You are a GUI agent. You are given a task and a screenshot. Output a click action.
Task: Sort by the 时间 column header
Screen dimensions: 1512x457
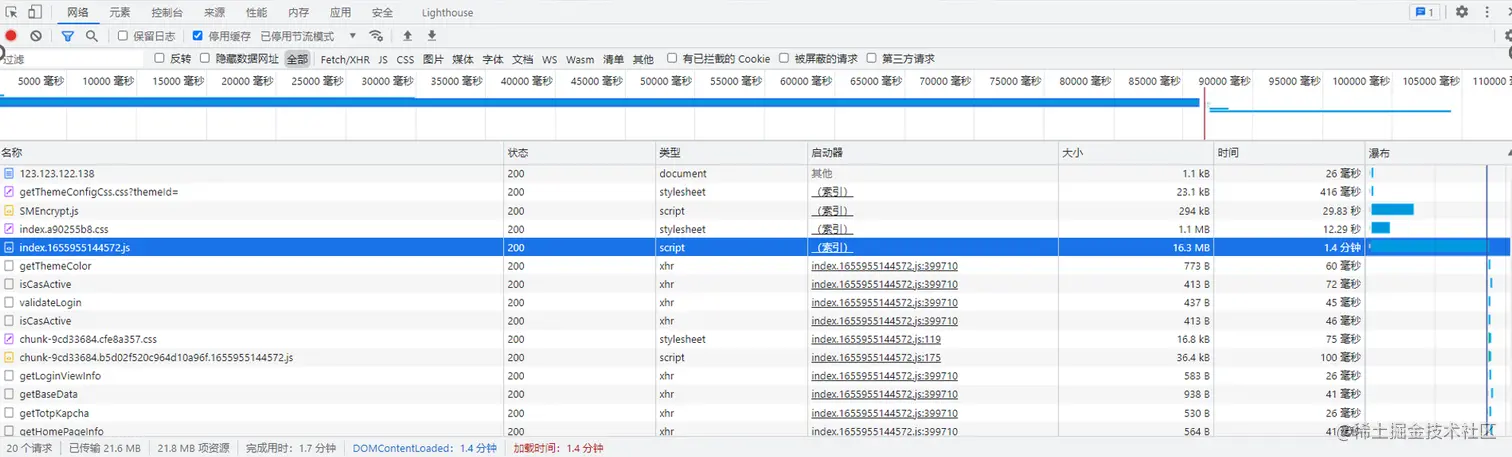pos(1289,153)
